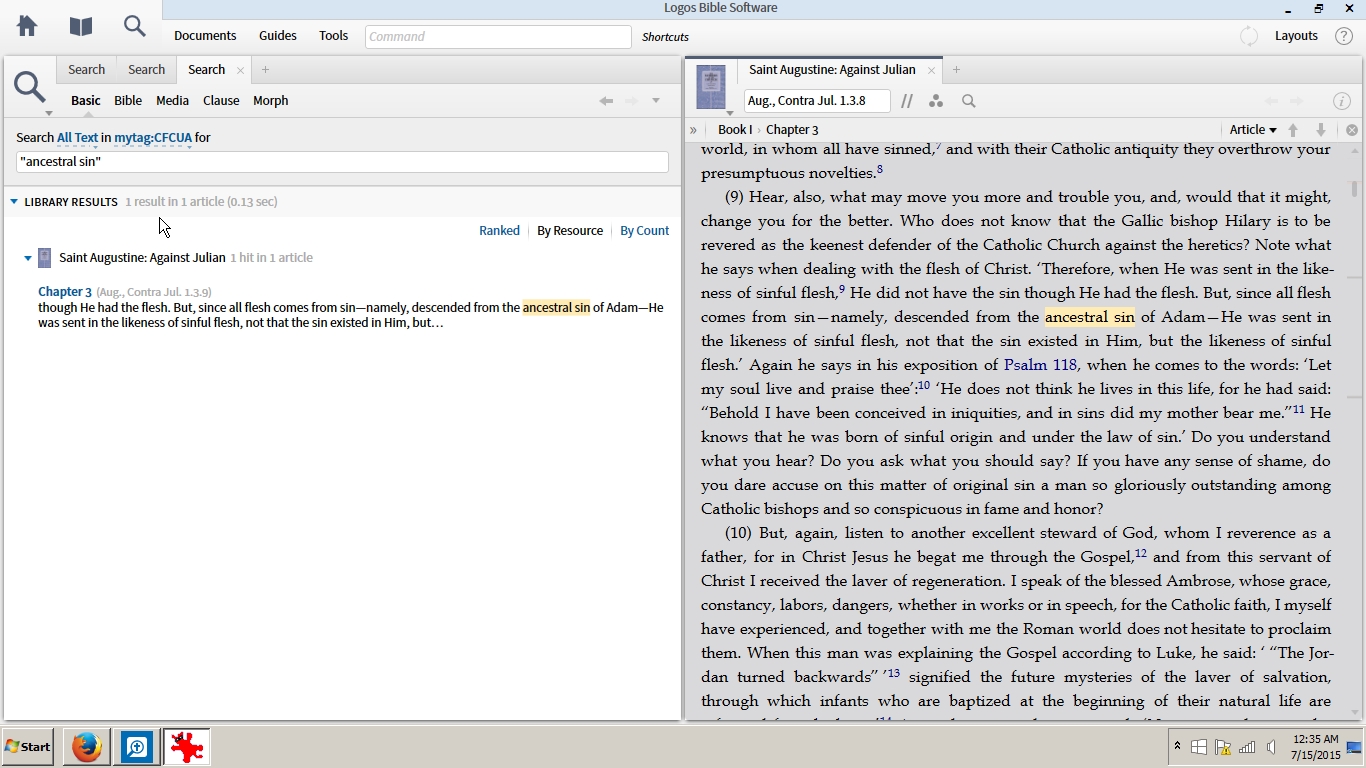Open the search panel menu arrow under magnifier
The height and width of the screenshot is (768, 1366).
[x=48, y=113]
